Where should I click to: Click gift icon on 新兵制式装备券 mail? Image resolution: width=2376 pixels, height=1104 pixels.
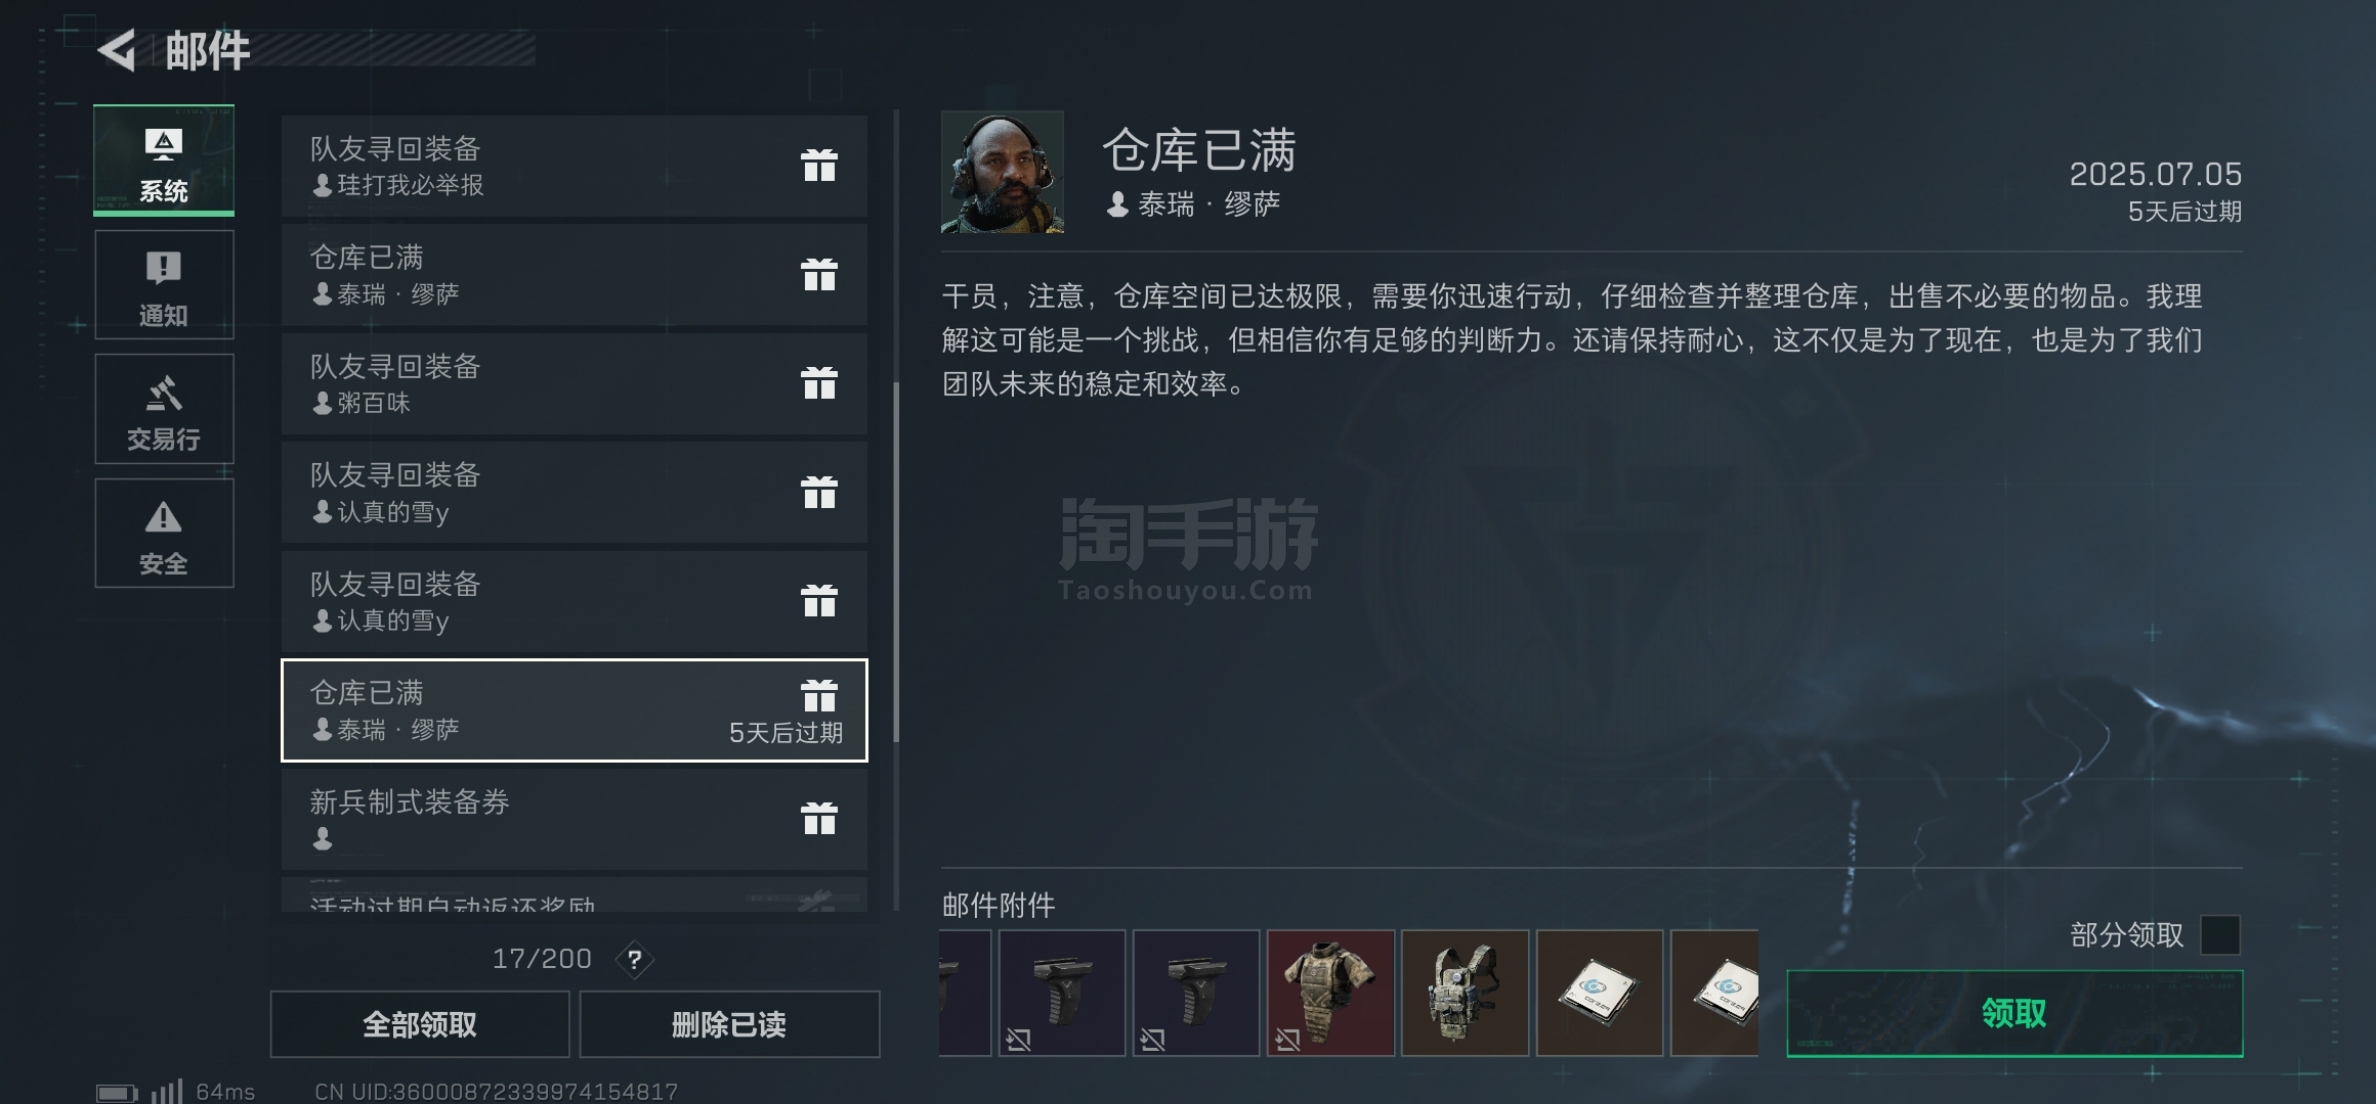click(x=819, y=818)
